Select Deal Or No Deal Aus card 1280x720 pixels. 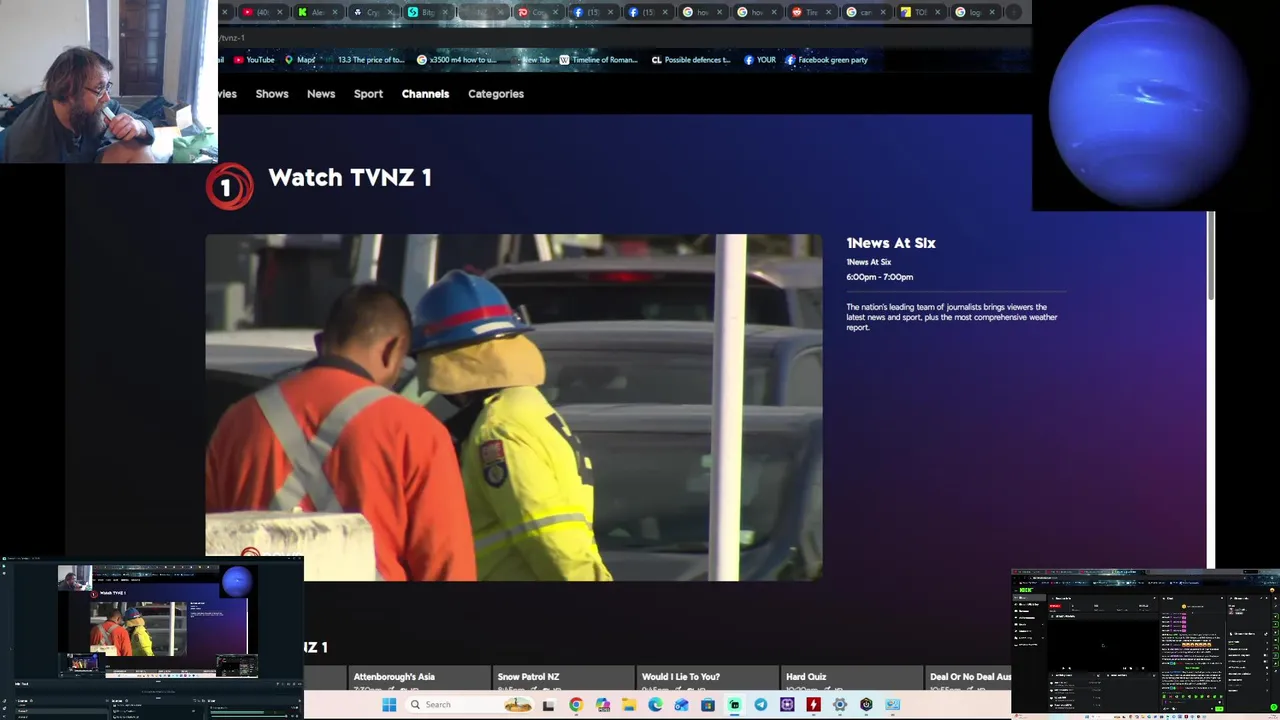click(968, 678)
